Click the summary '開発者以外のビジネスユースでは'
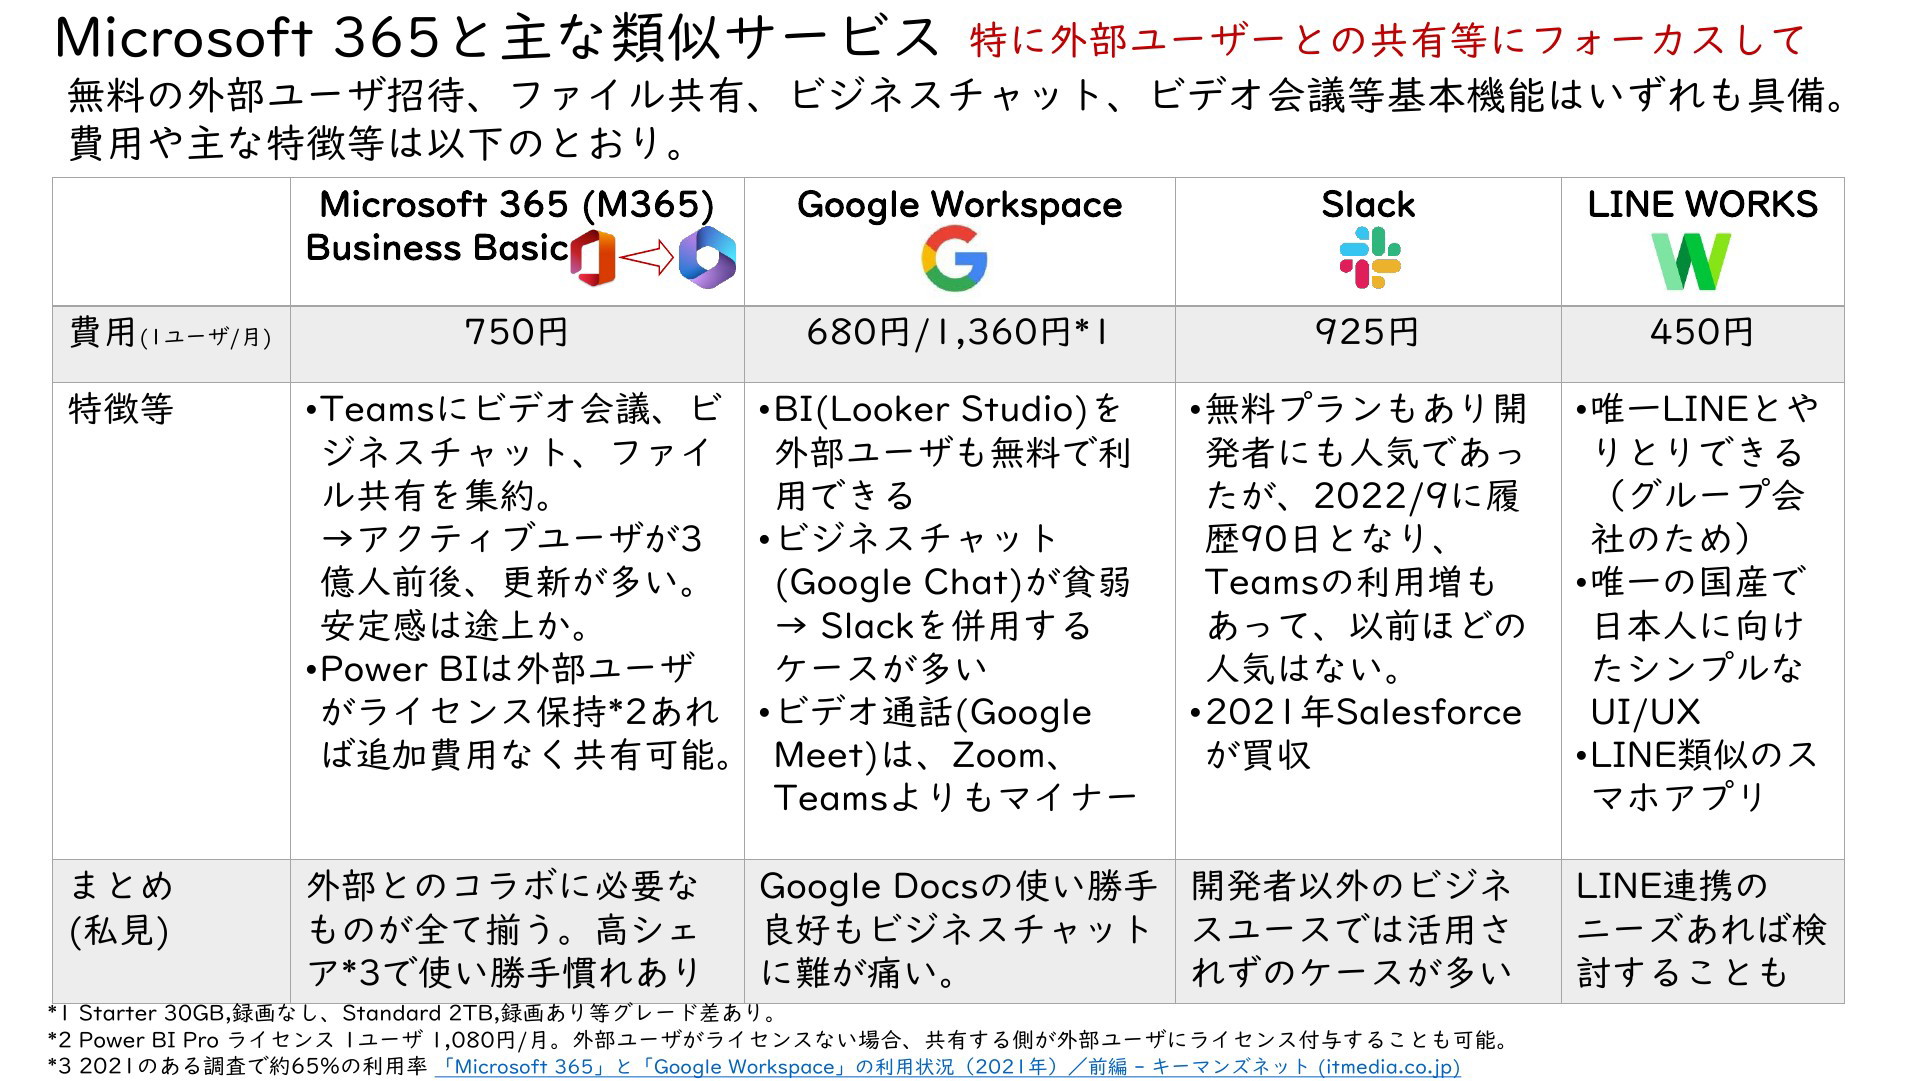Viewport: 1920px width, 1081px height. tap(1352, 929)
